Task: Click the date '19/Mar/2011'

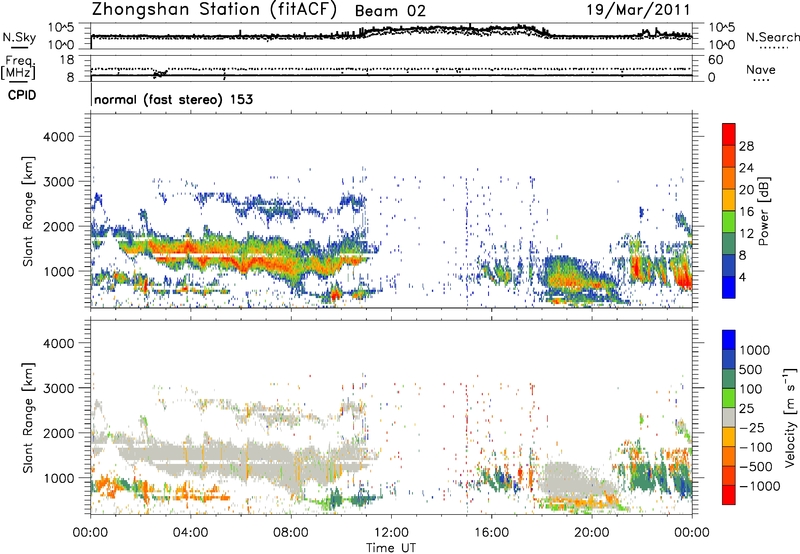Action: click(x=638, y=10)
